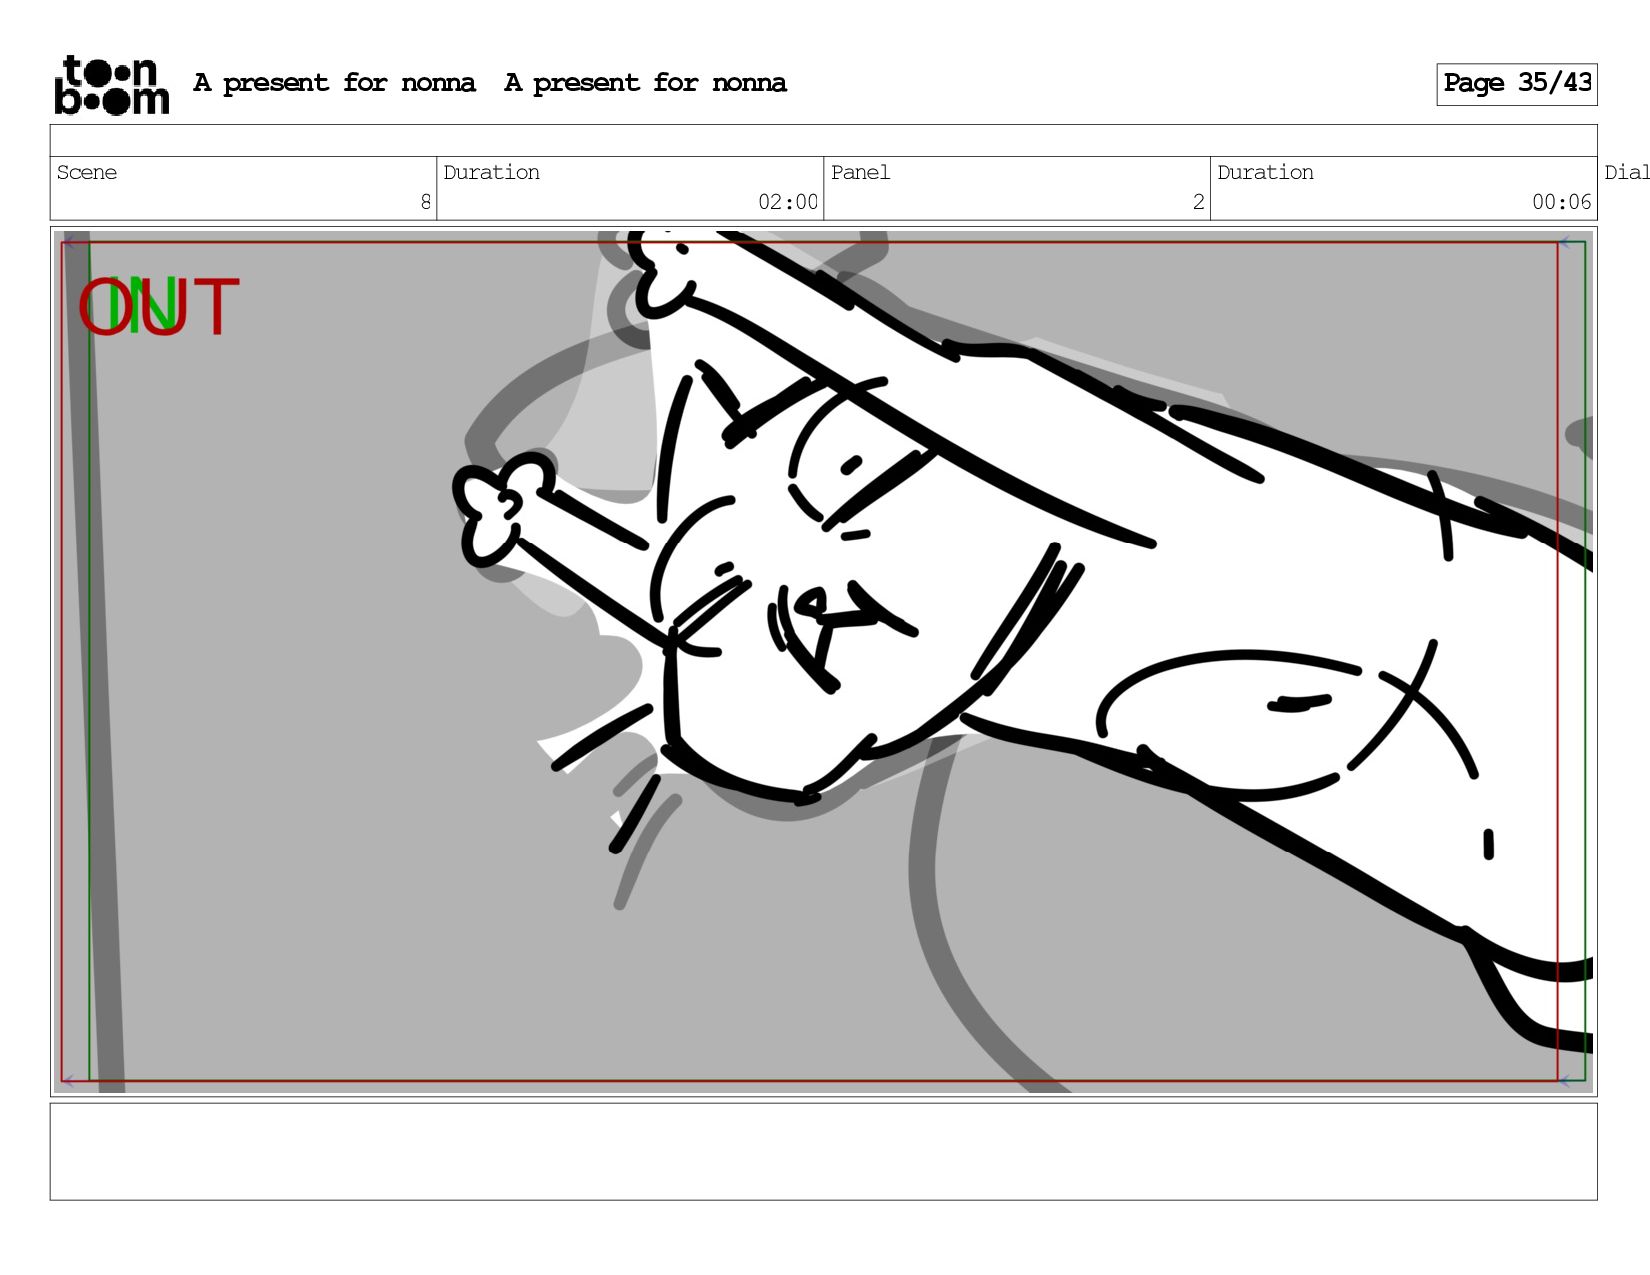Click the storyboard panel cat drawing

point(823,661)
